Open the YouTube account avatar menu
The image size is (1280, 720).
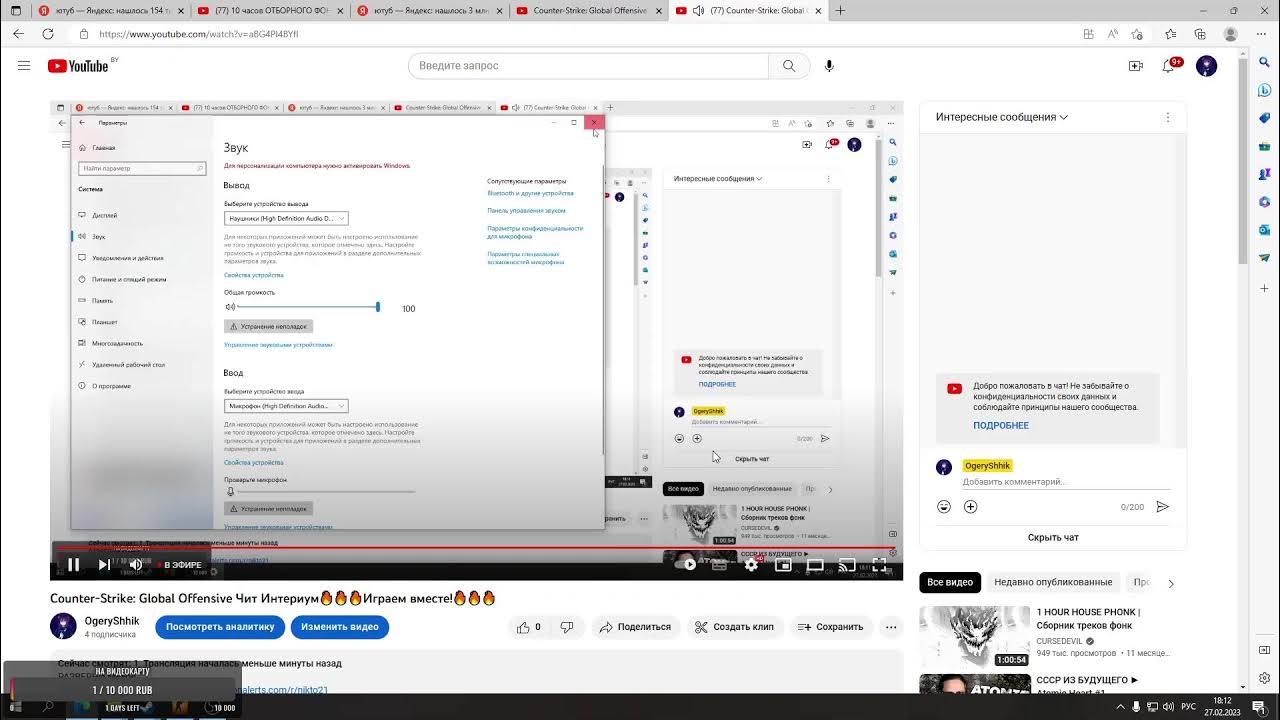point(1207,66)
